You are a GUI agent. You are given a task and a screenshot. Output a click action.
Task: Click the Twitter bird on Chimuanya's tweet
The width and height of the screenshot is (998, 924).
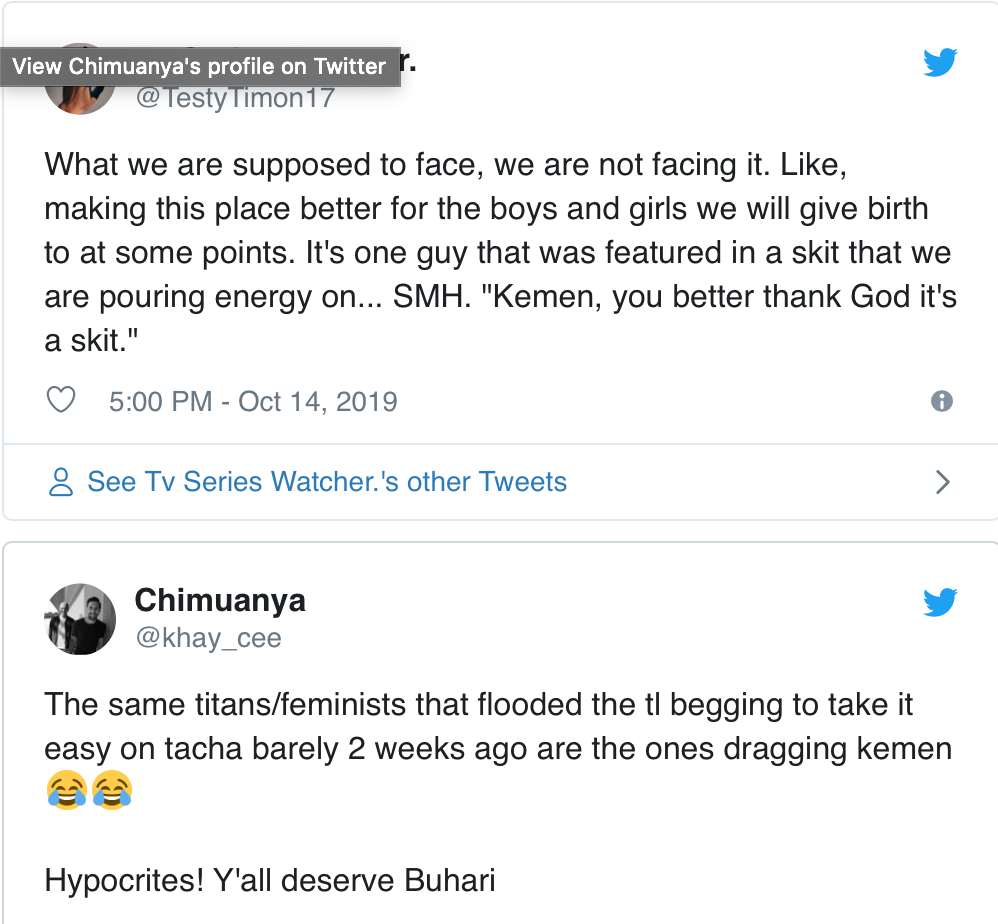tap(940, 603)
